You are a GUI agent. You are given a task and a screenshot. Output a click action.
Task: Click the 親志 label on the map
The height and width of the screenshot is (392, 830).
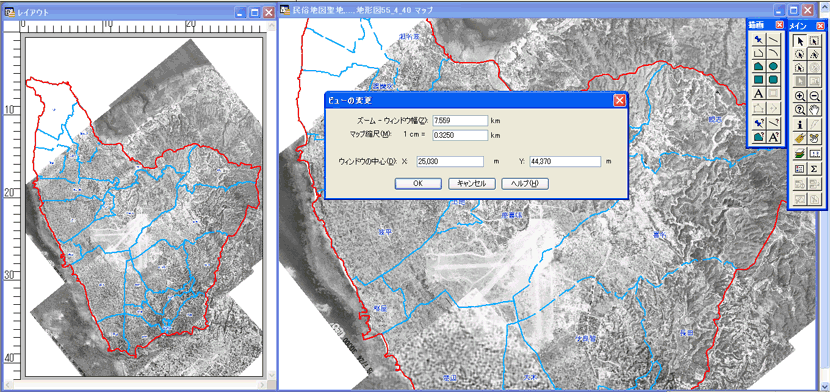pos(715,120)
